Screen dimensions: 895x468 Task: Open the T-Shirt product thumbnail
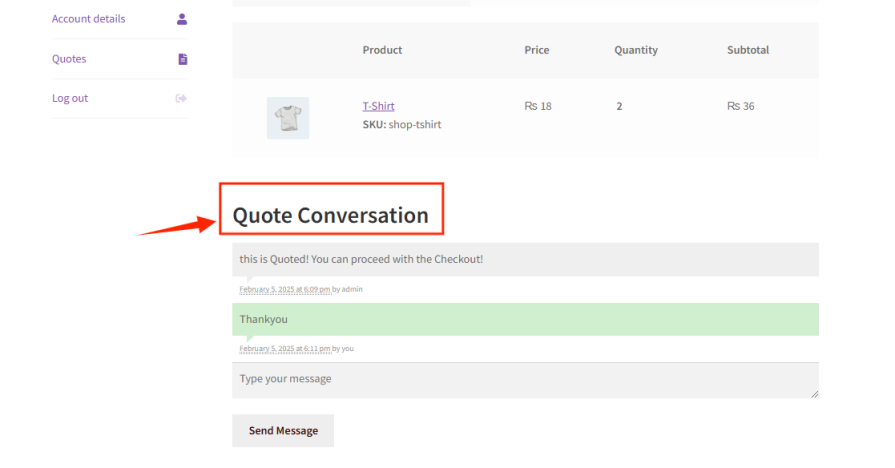click(288, 118)
